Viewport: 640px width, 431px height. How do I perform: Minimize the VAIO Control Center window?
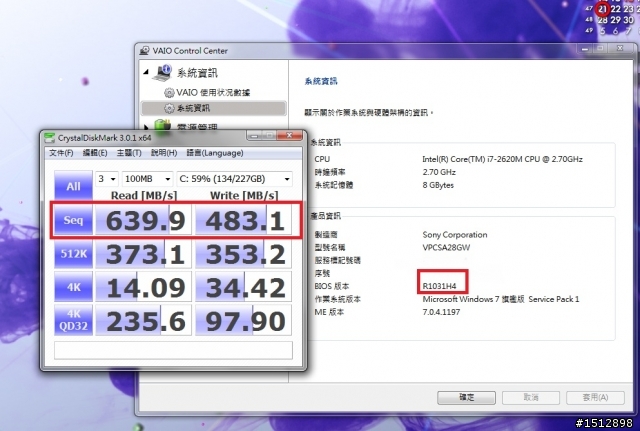[584, 49]
